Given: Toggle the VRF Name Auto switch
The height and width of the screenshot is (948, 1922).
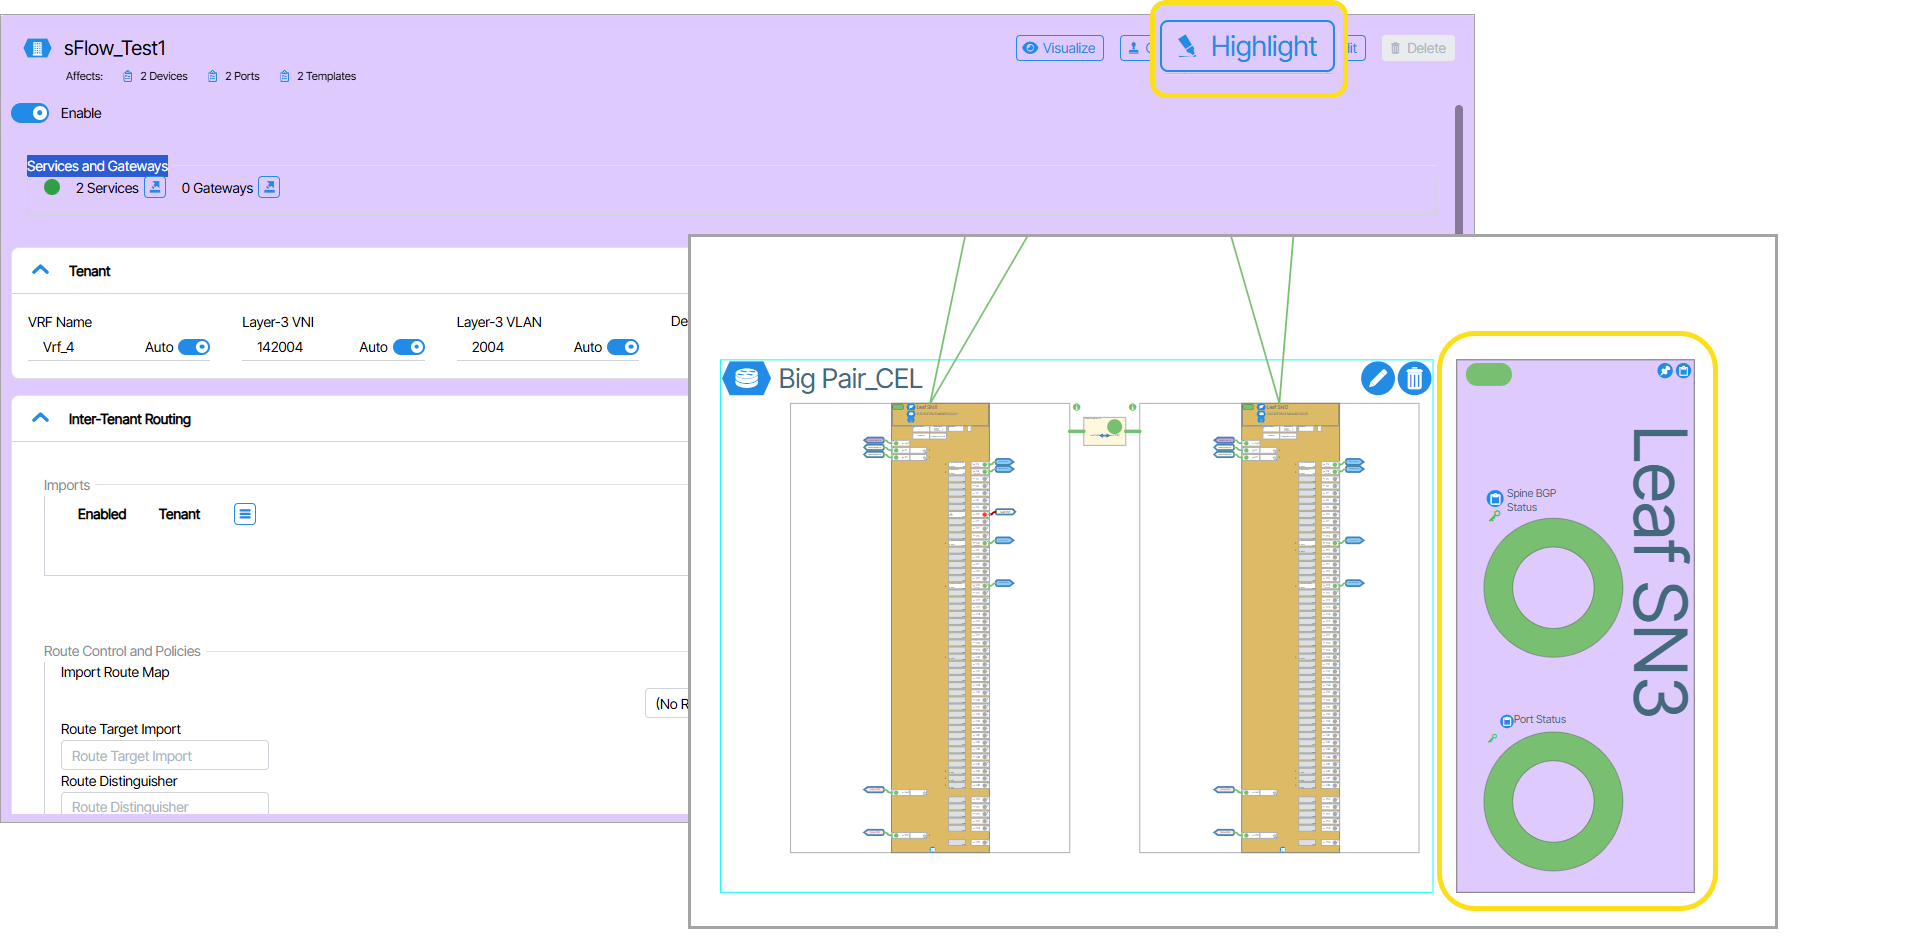Looking at the screenshot, I should tap(194, 347).
